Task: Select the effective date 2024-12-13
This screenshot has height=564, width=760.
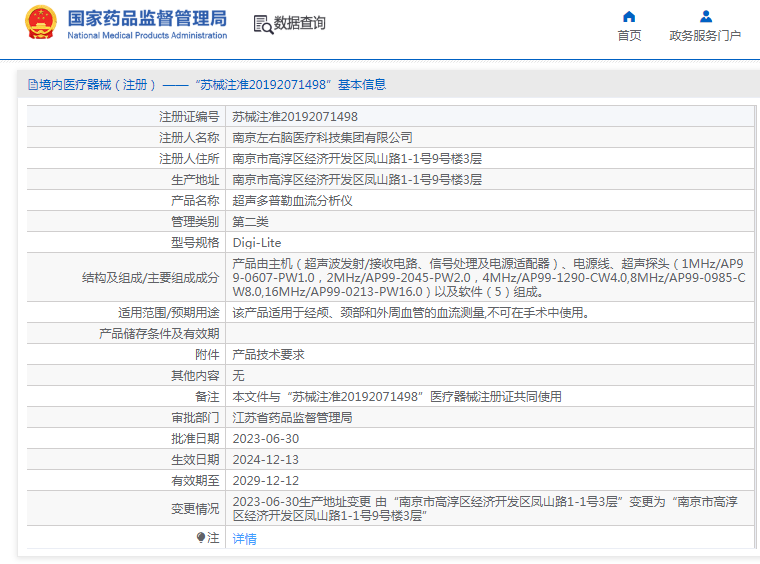Action: tap(266, 459)
